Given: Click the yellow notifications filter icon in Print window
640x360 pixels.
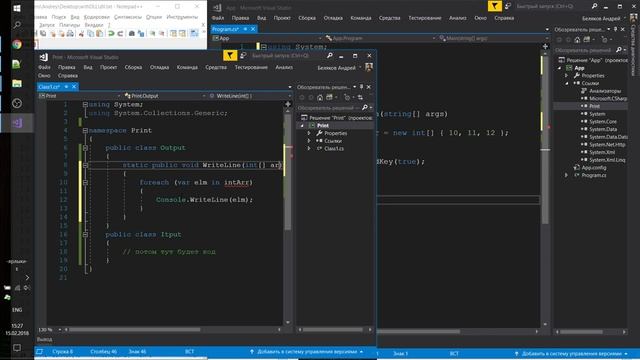Looking at the screenshot, I should [230, 56].
